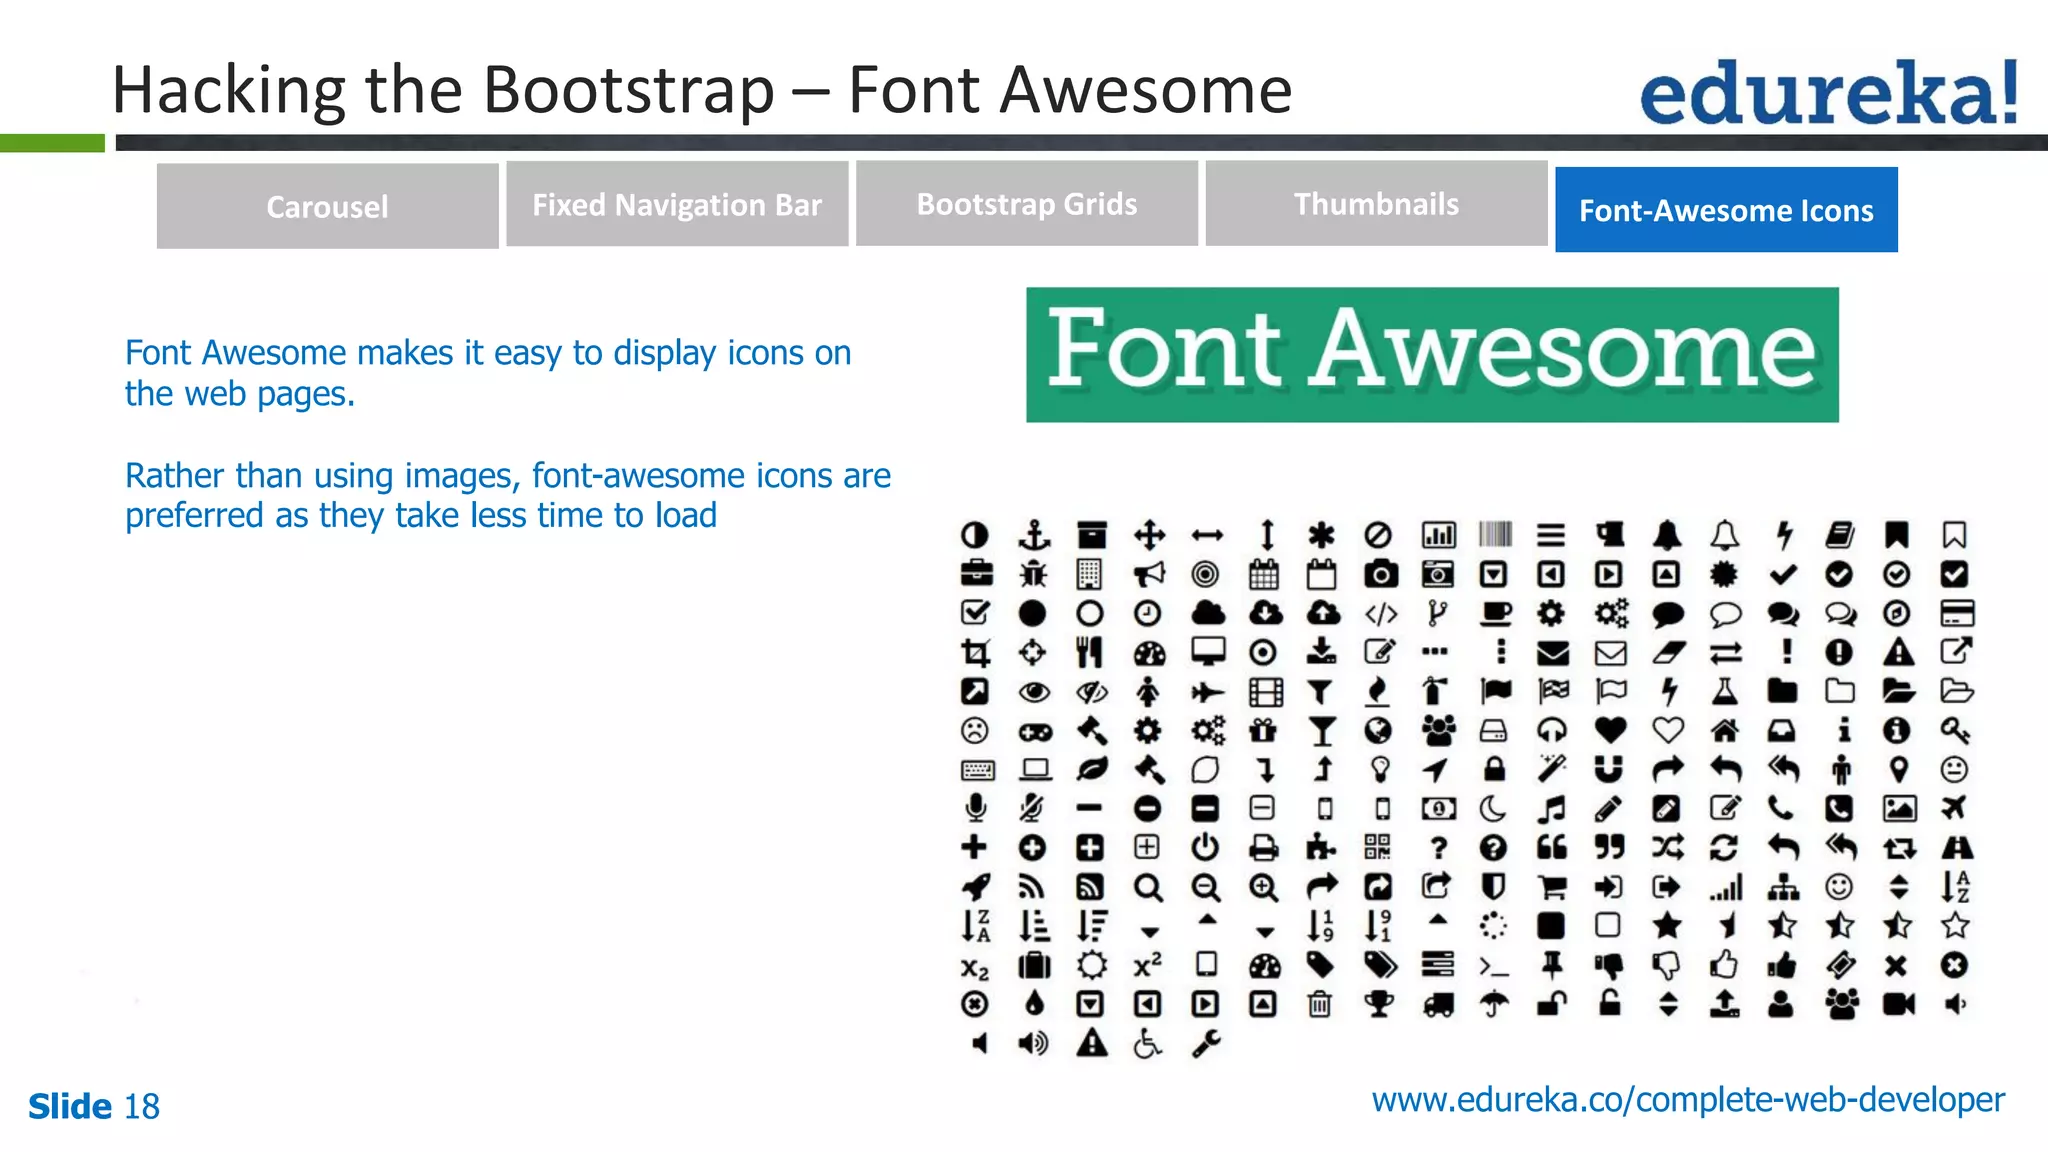The height and width of the screenshot is (1152, 2048).
Task: Select the Bootstrap Grids tab
Action: 1027,203
